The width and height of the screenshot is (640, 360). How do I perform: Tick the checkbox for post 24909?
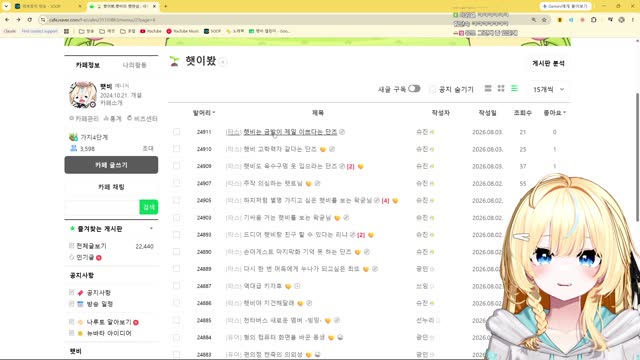176,166
